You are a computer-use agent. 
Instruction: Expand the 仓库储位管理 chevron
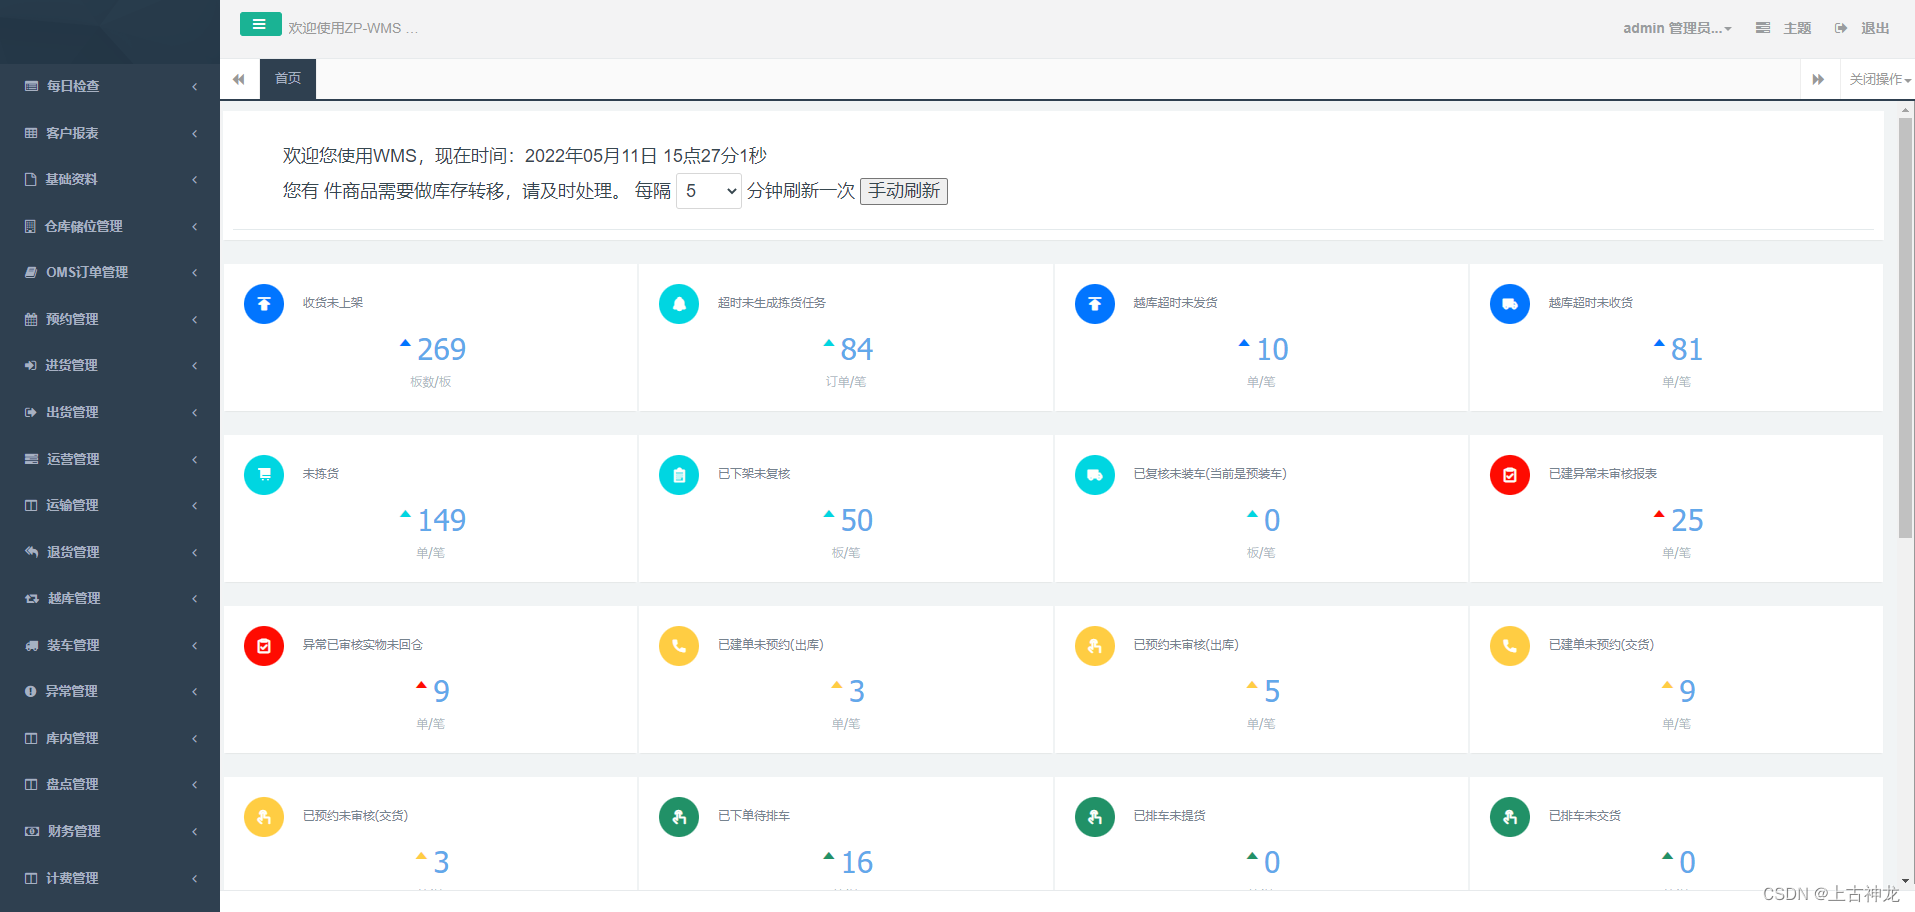click(x=195, y=226)
